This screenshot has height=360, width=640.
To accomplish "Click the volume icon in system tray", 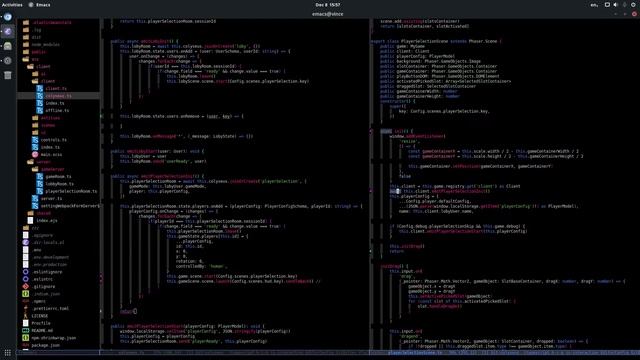I will [616, 5].
